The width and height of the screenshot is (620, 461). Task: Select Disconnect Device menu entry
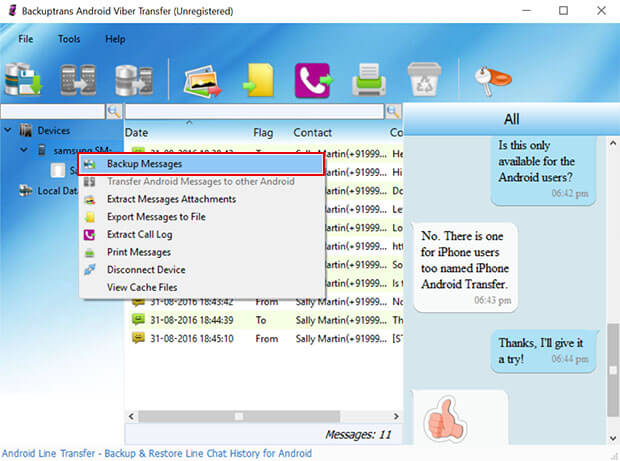click(201, 270)
